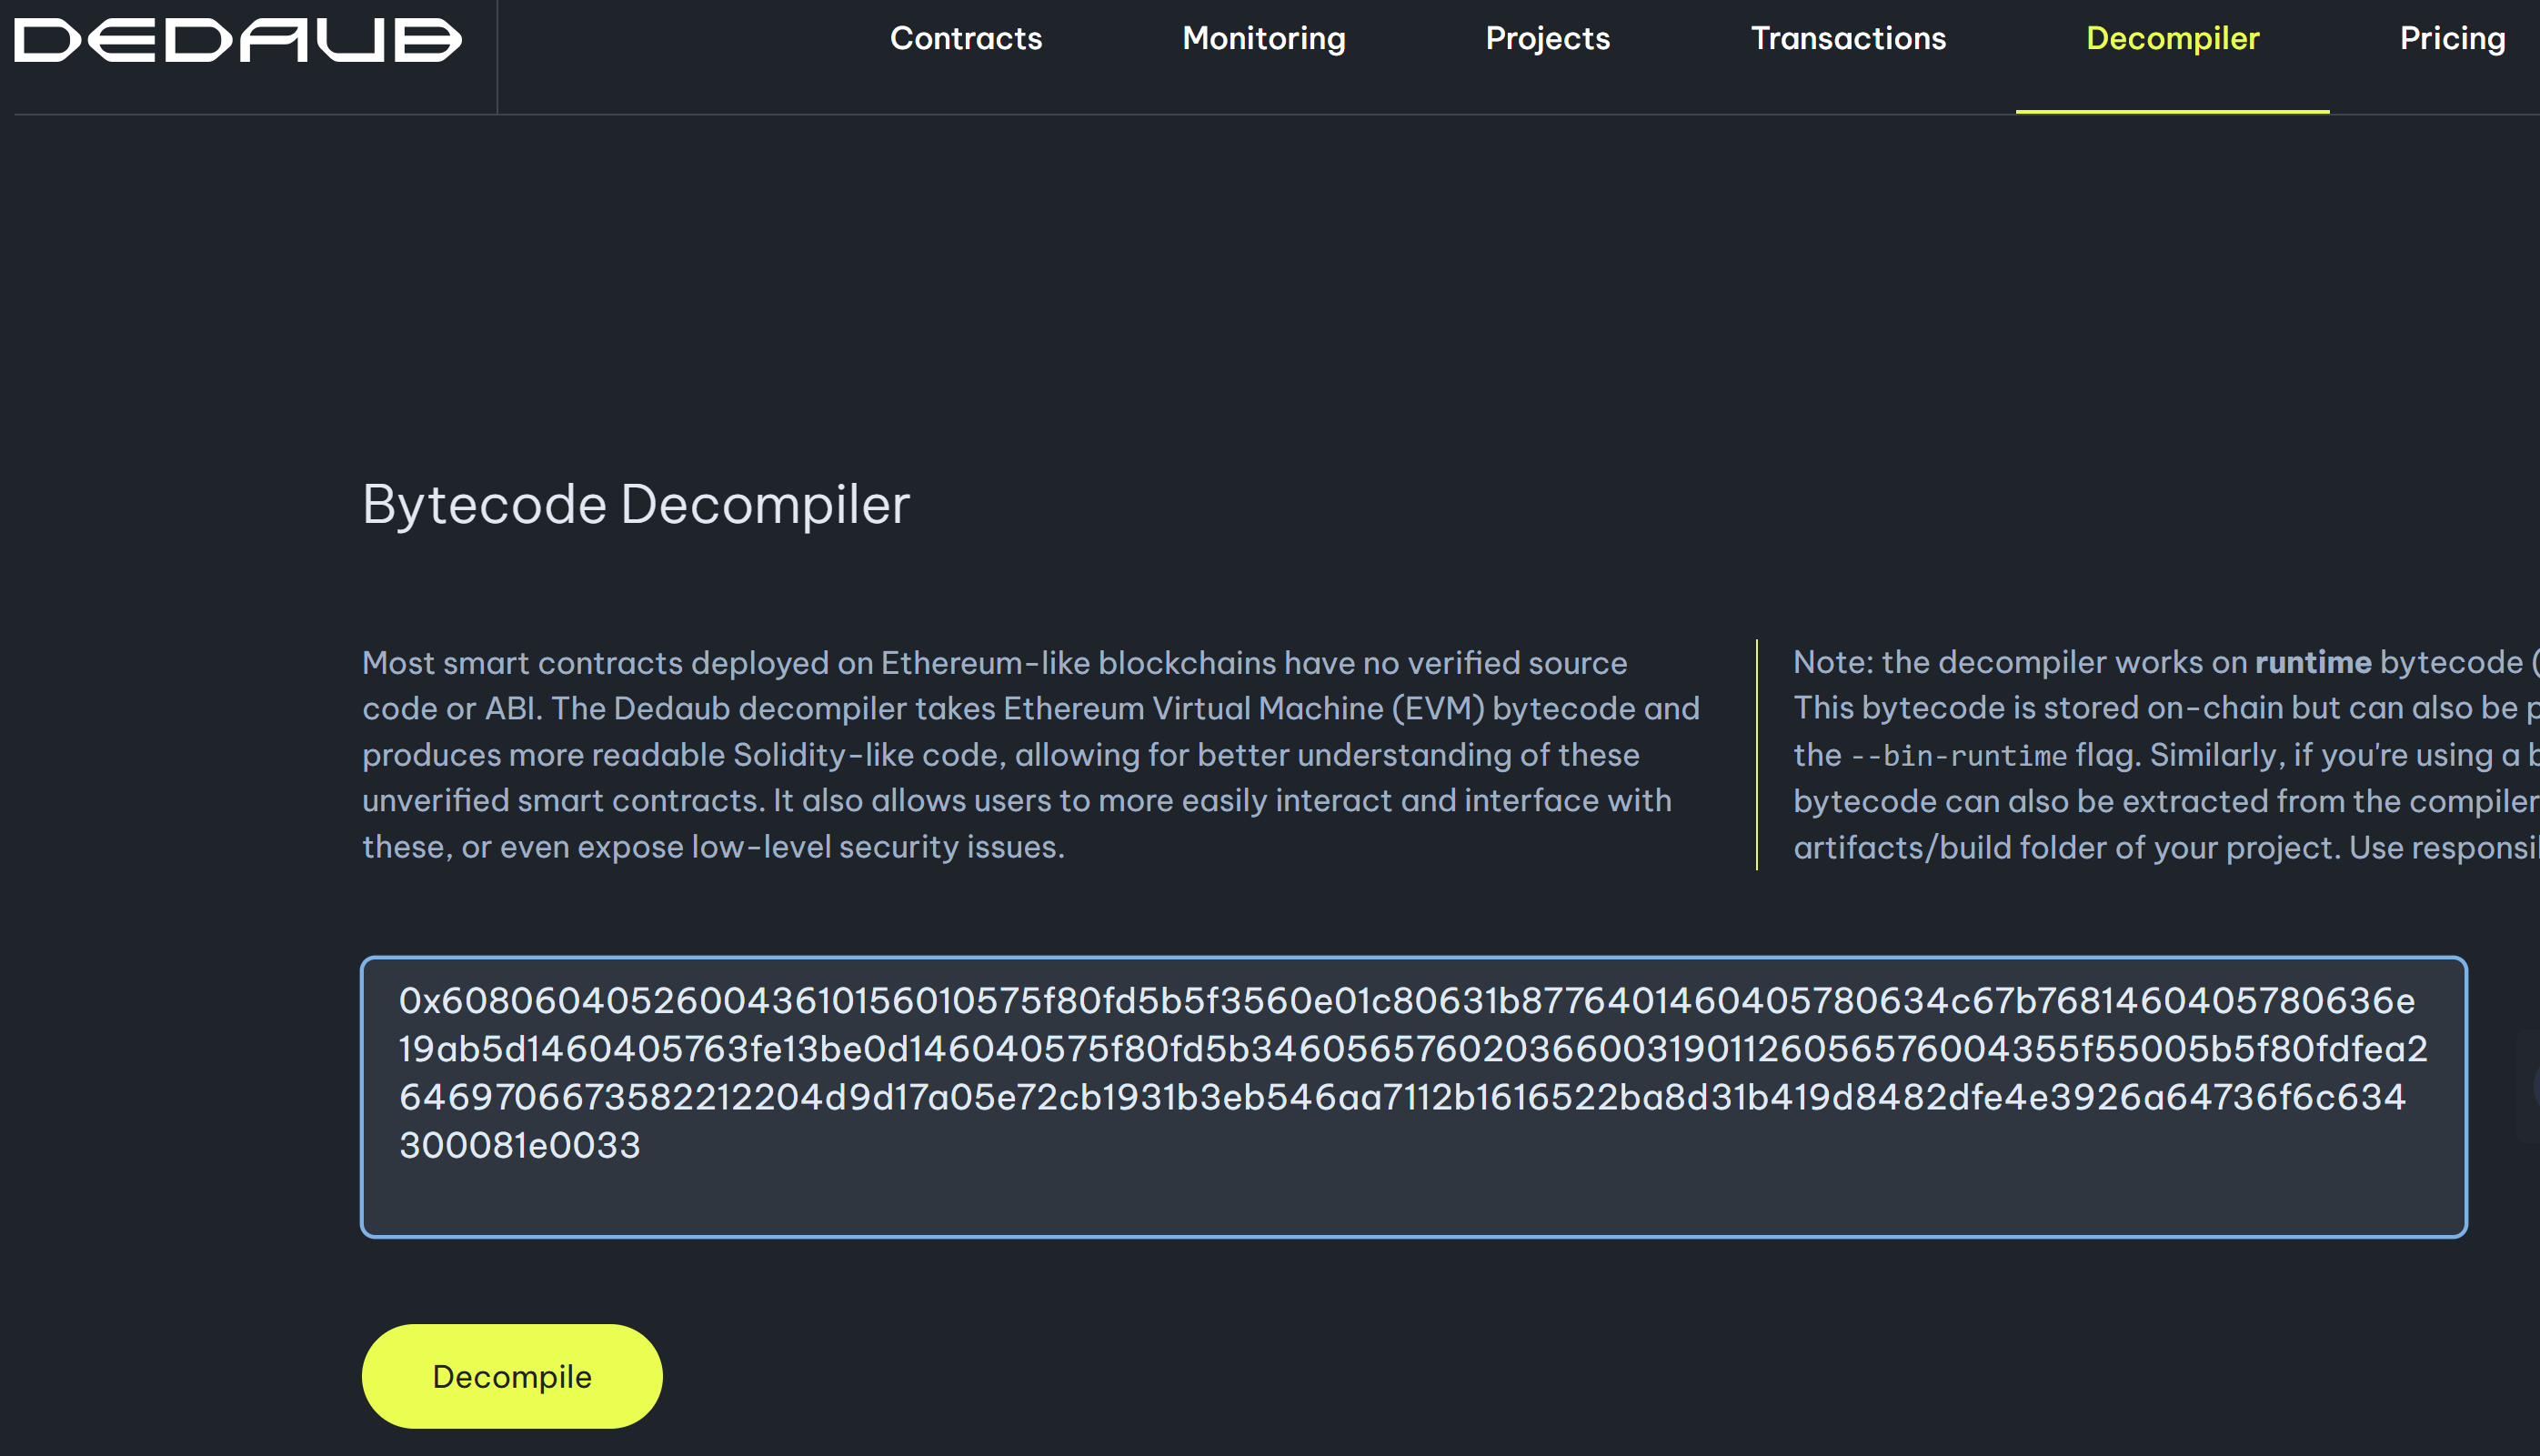Open the Pricing page
2540x1456 pixels.
click(x=2452, y=38)
